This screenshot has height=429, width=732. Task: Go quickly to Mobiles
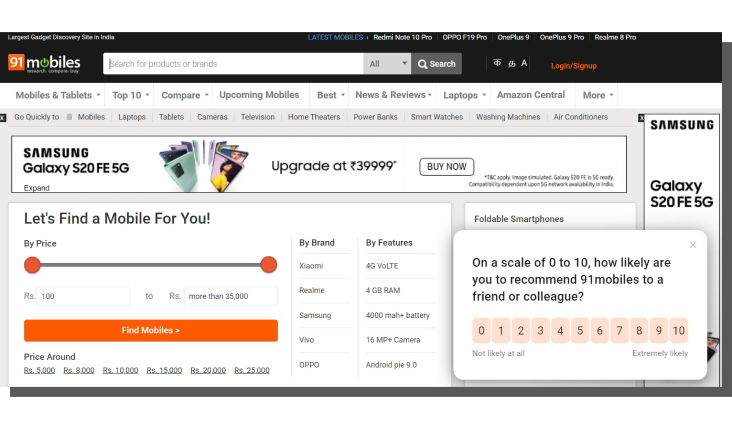coord(91,117)
